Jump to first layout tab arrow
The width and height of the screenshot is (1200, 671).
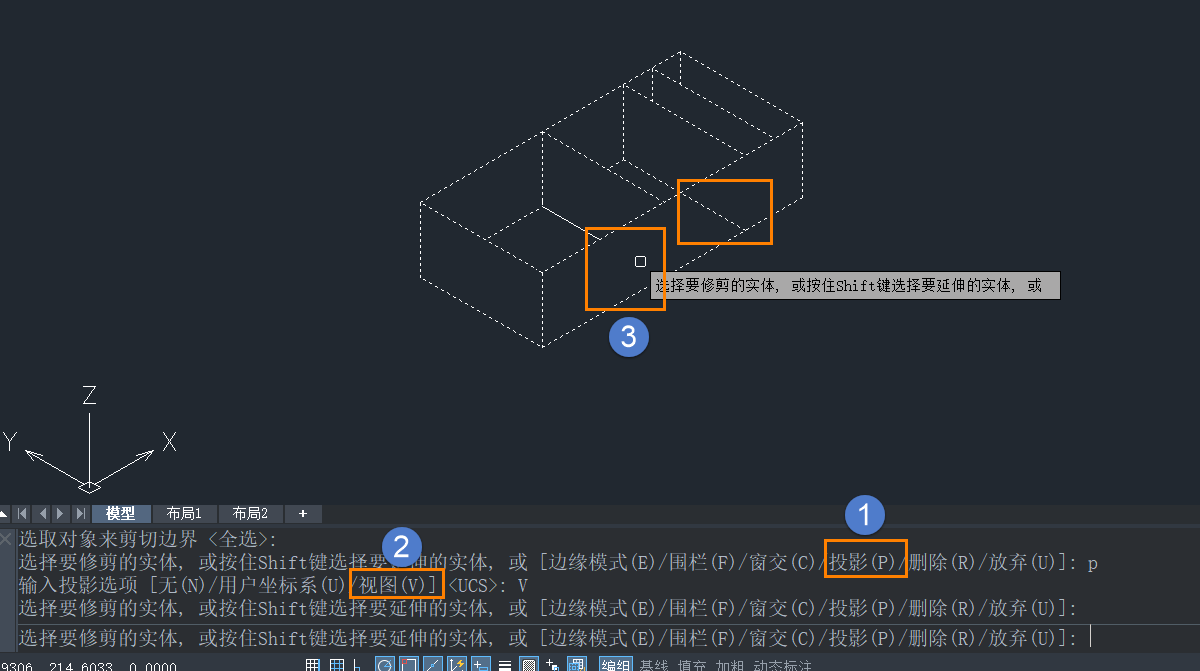point(22,513)
